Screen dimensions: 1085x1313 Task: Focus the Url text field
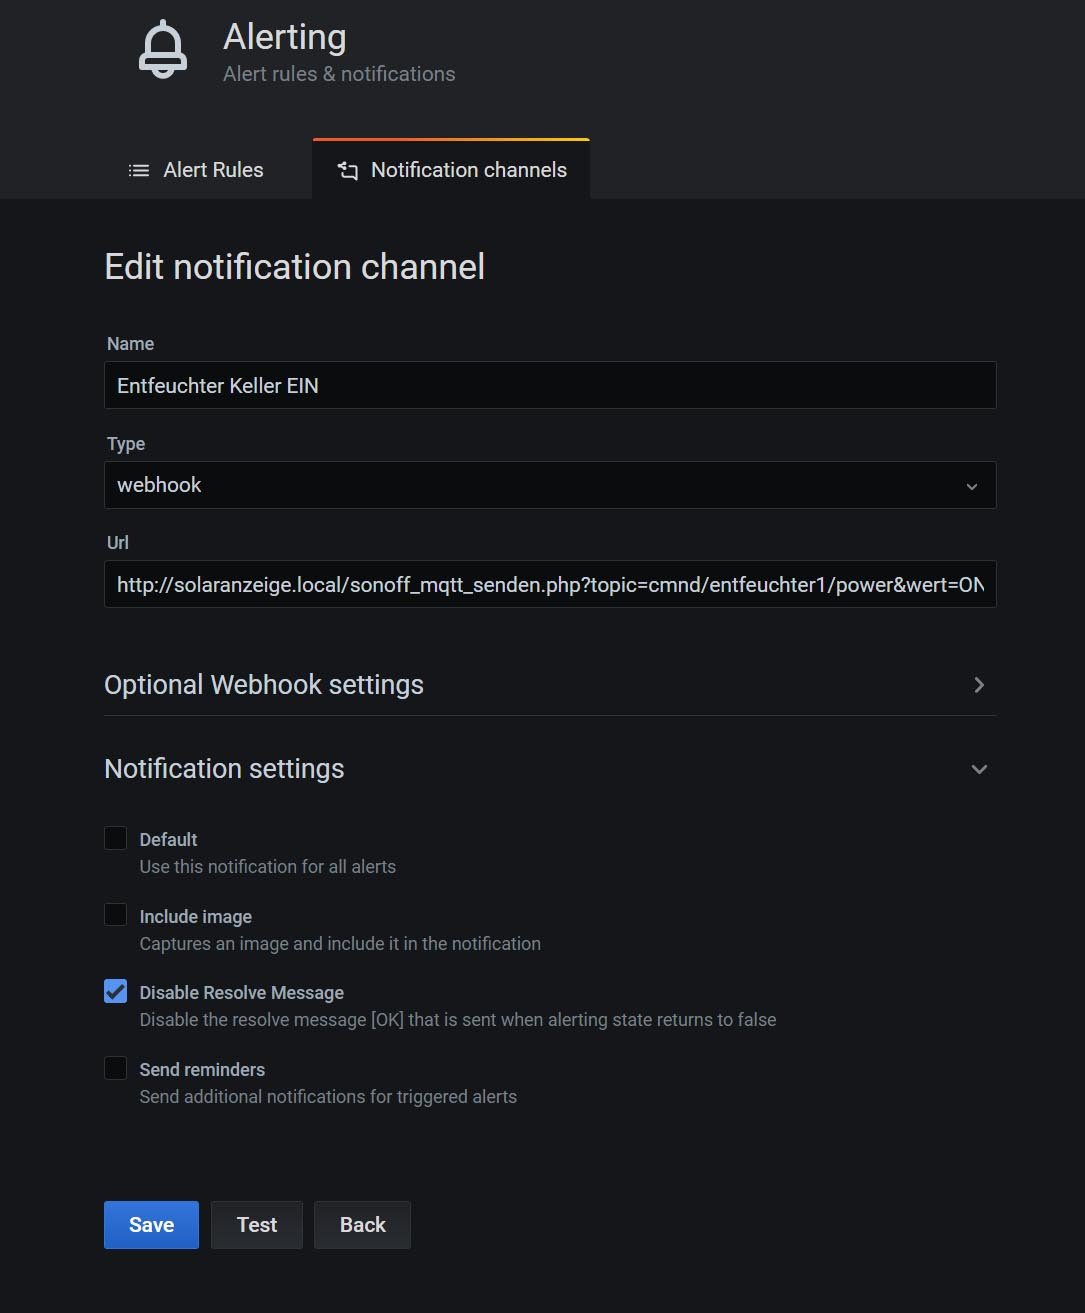[x=549, y=585]
